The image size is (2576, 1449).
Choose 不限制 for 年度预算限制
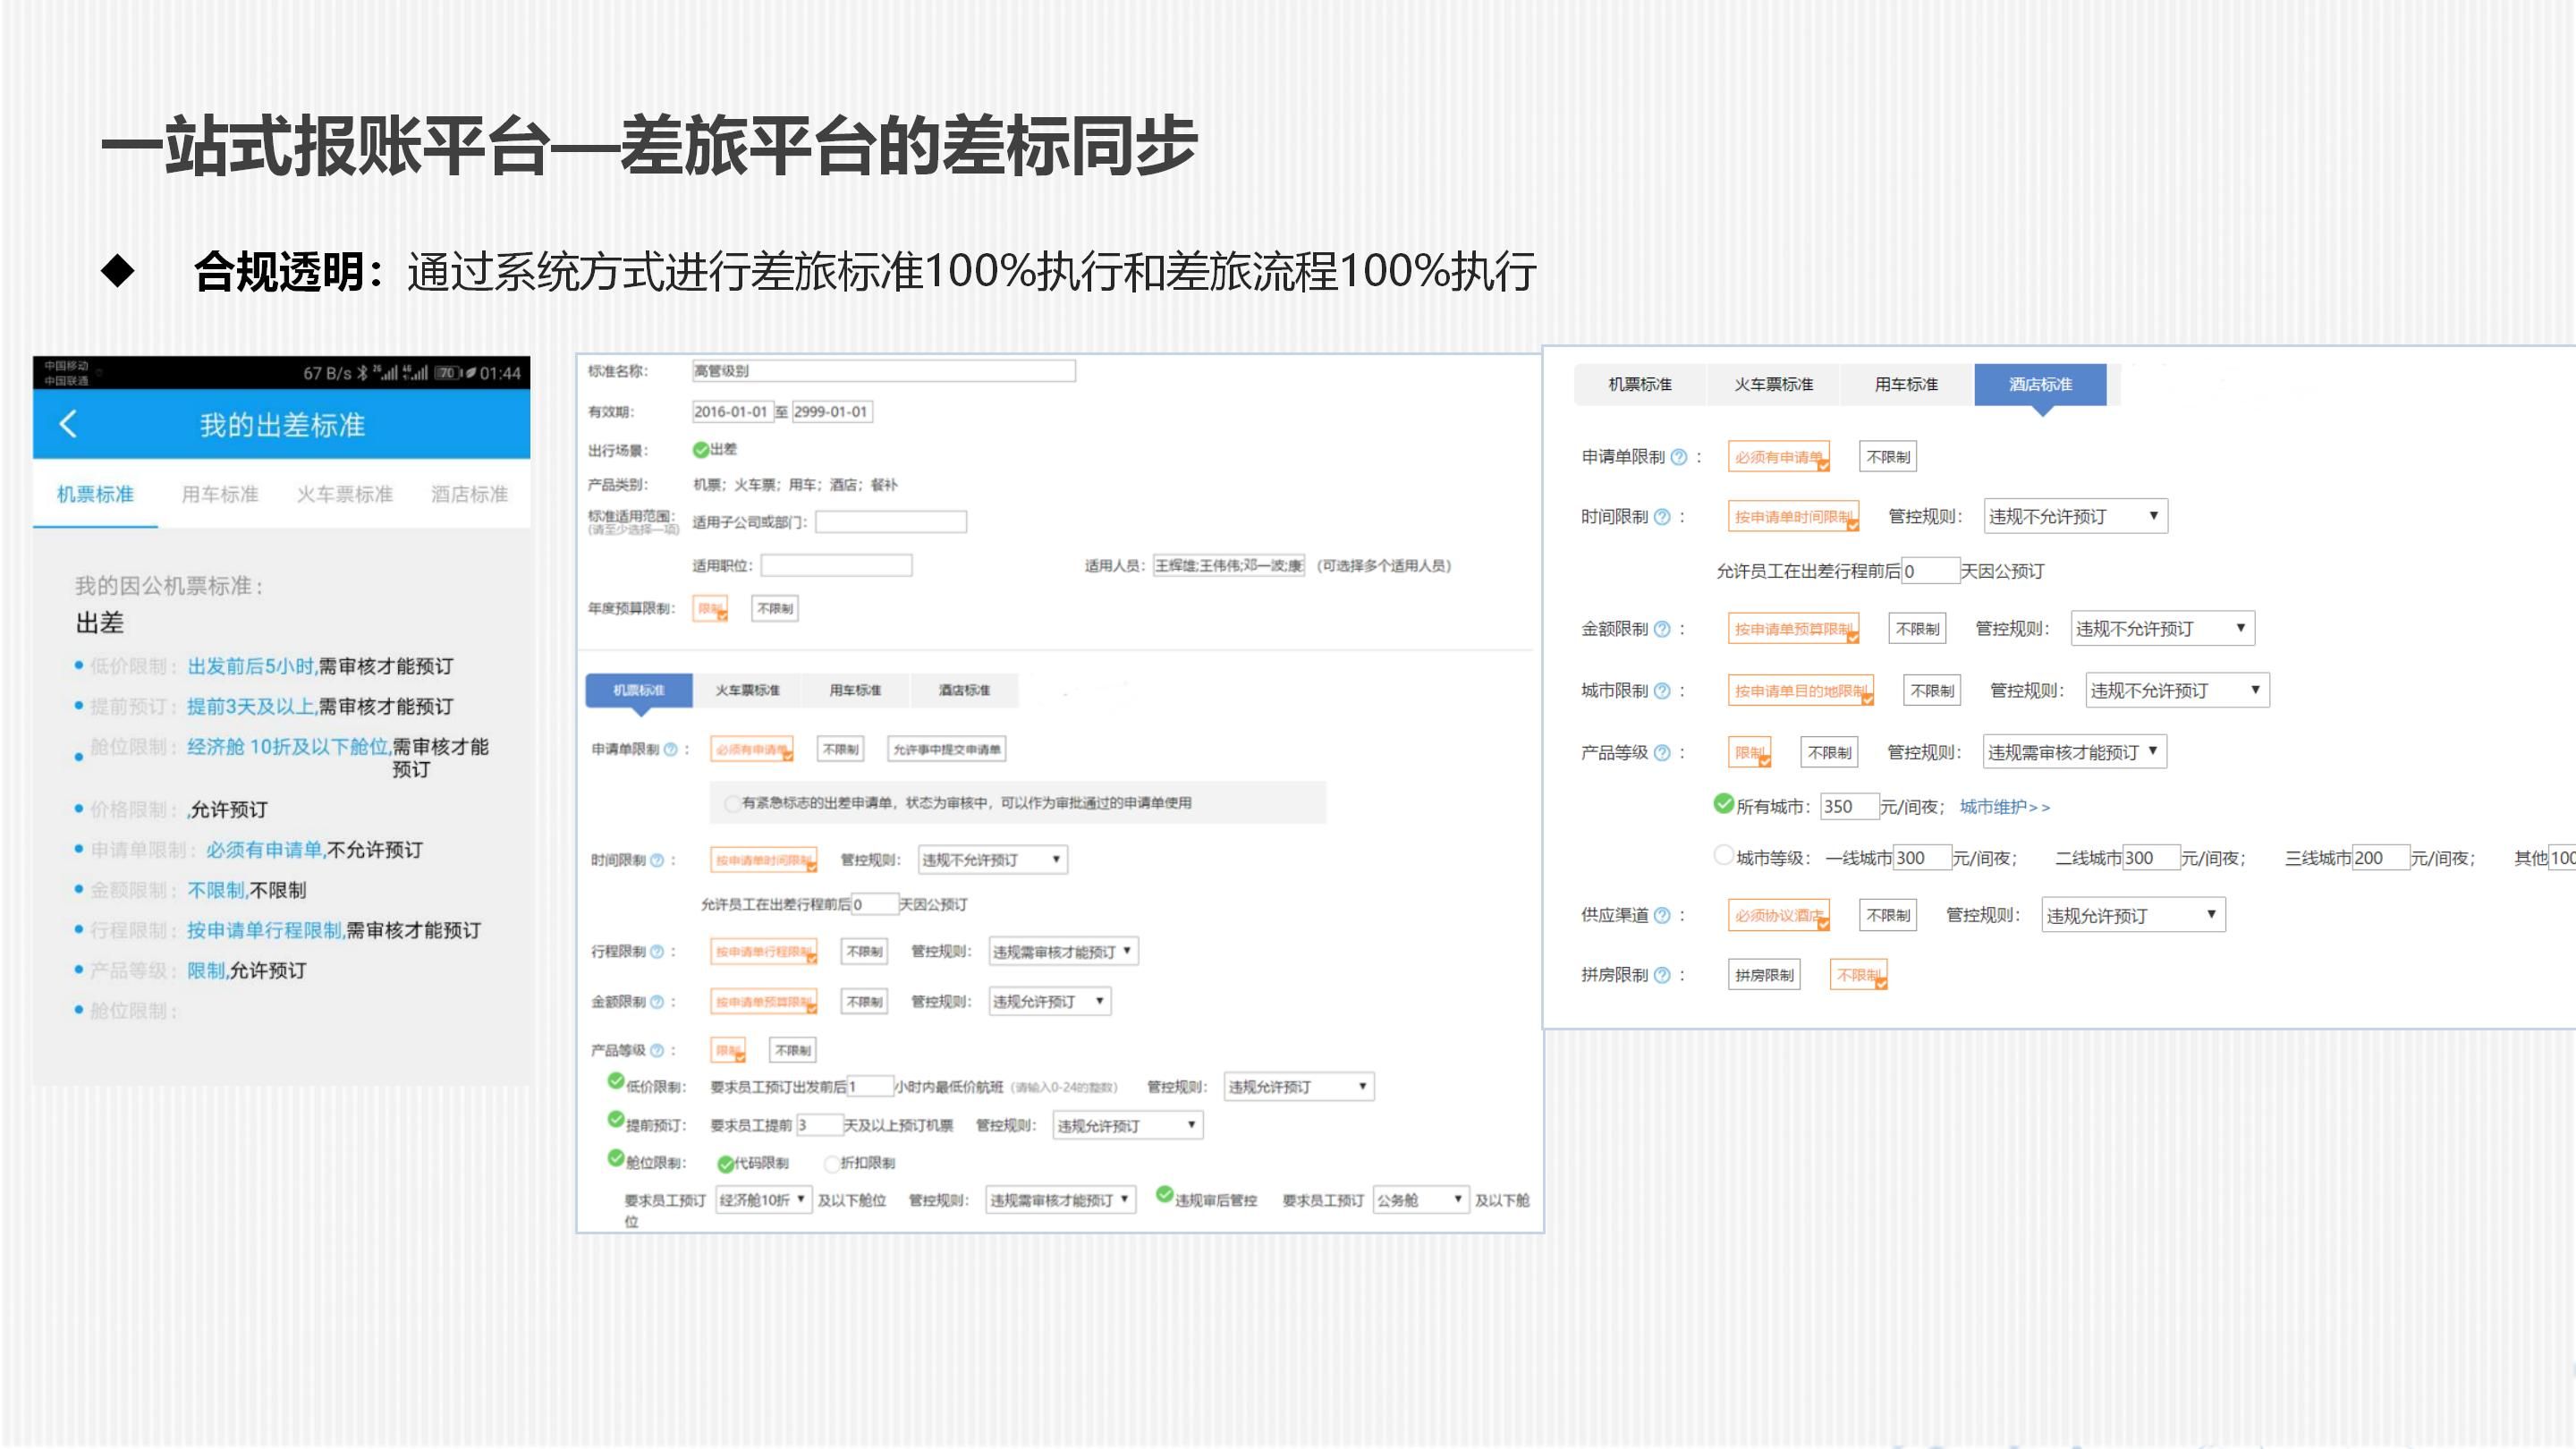775,608
